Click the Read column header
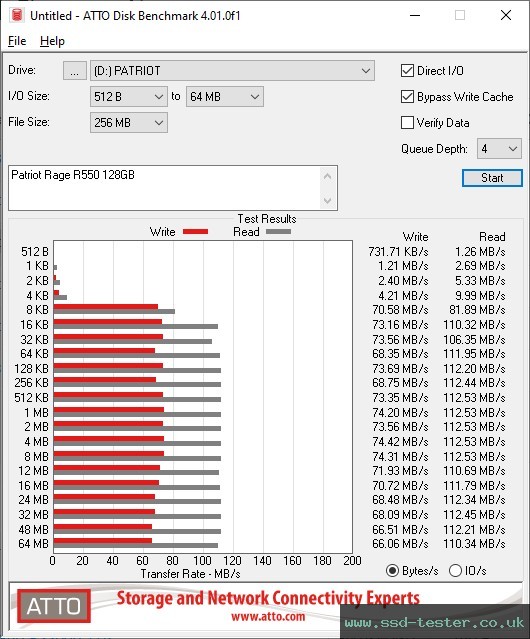Viewport: 530px width, 639px height. 492,237
